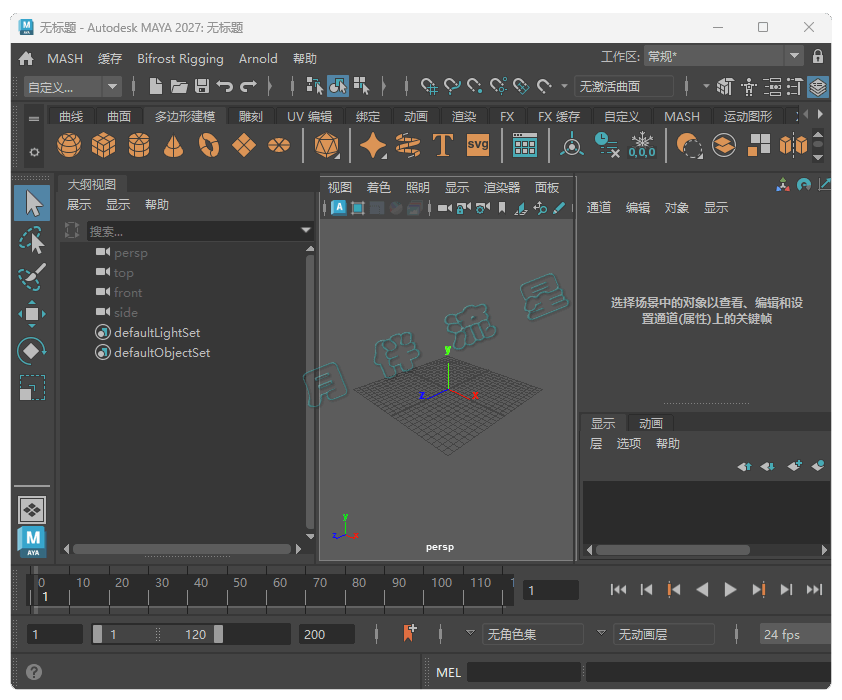
Task: Activate the Move tool in toolbox
Action: pyautogui.click(x=32, y=314)
